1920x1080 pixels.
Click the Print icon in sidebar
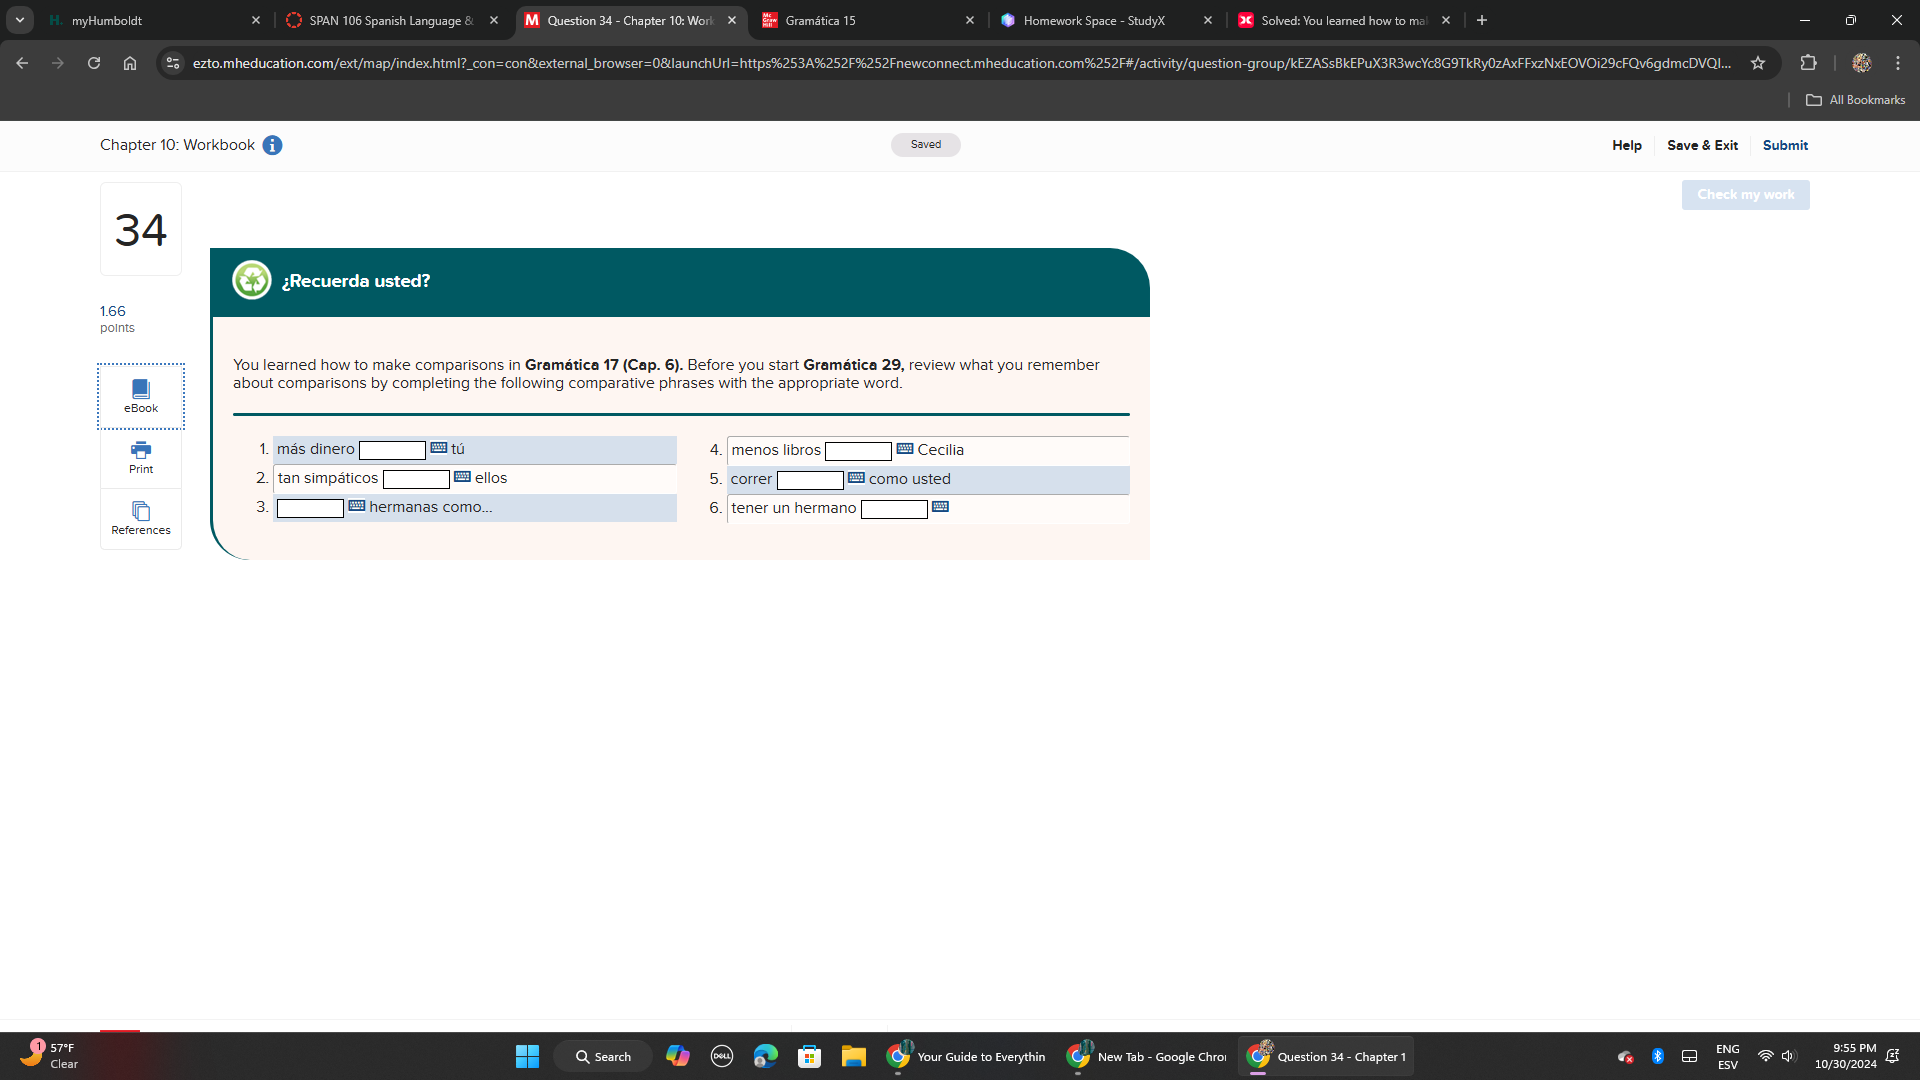point(141,458)
